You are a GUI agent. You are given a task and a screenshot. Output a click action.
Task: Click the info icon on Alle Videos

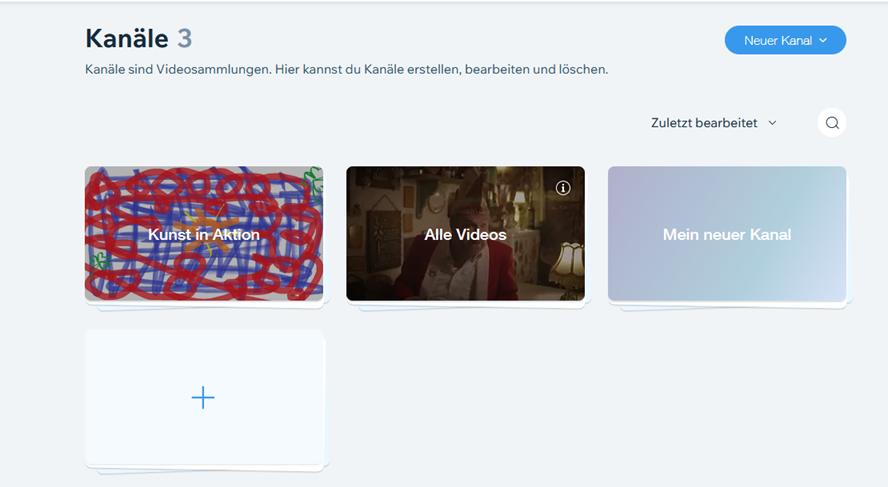click(x=563, y=188)
